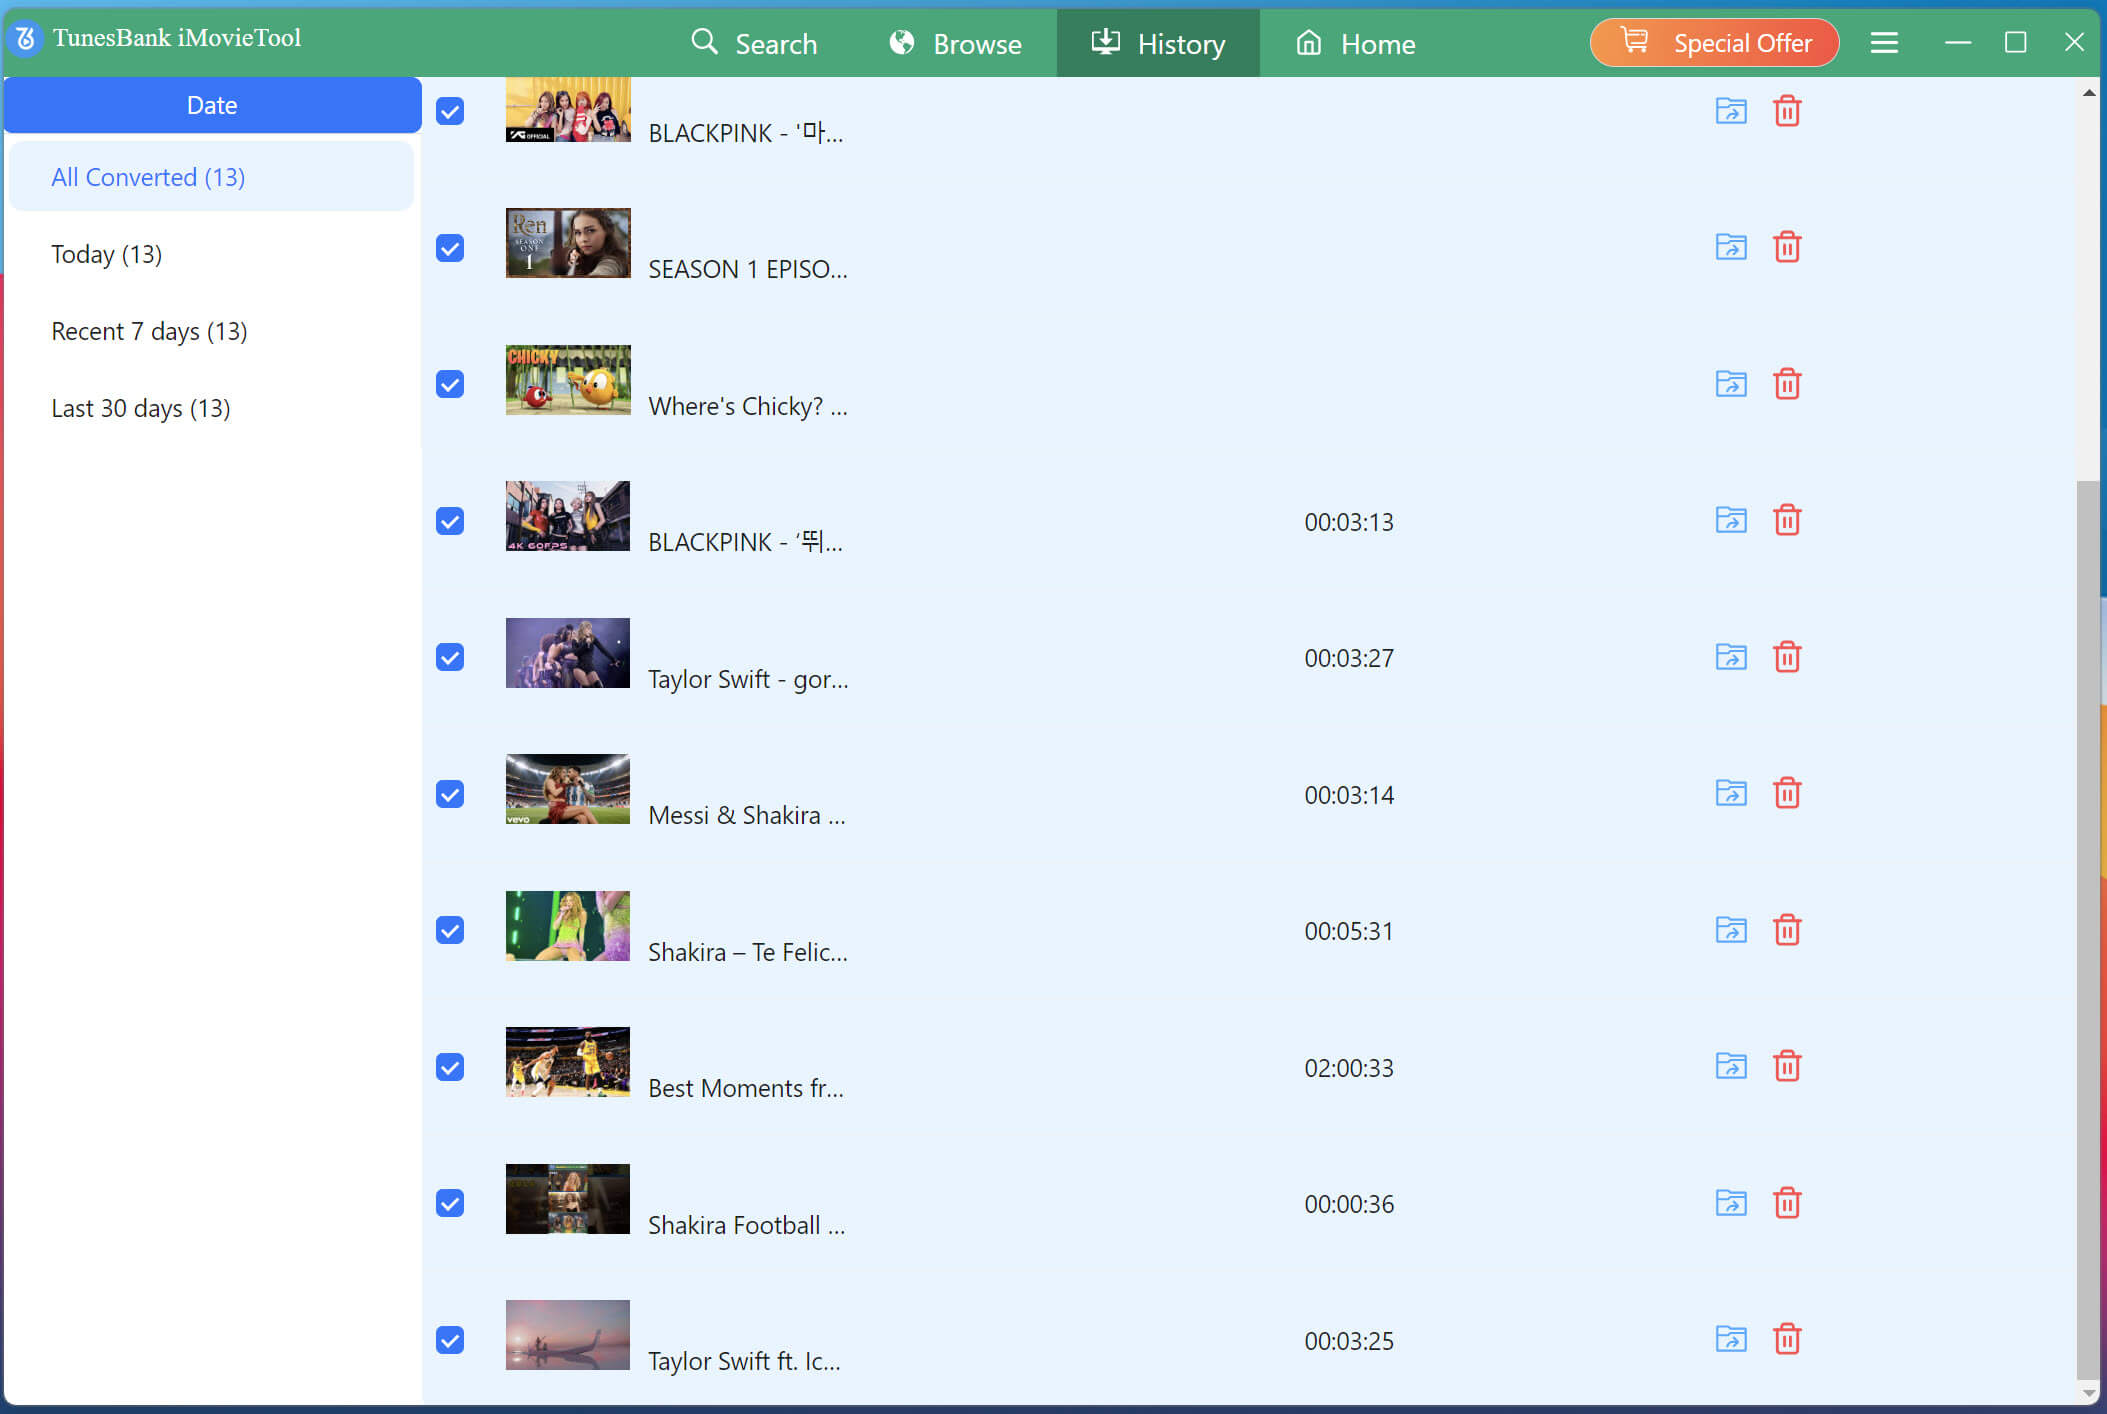Click the Special Offer button

[1714, 43]
